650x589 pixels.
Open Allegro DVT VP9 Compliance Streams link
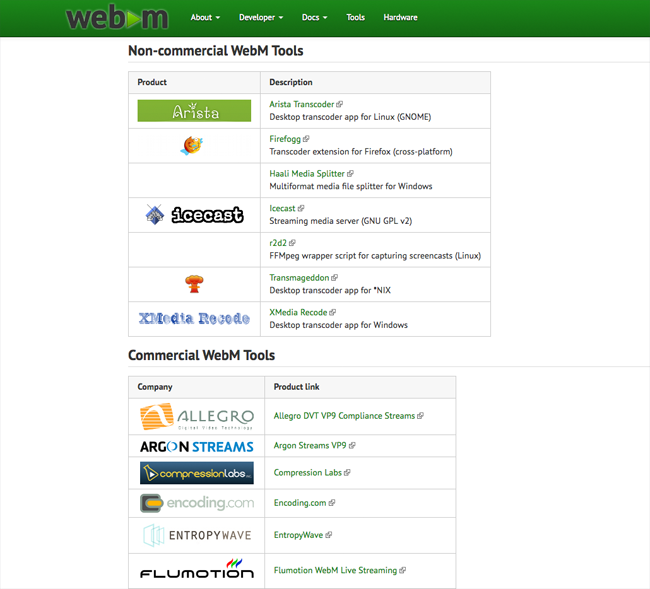pyautogui.click(x=344, y=416)
